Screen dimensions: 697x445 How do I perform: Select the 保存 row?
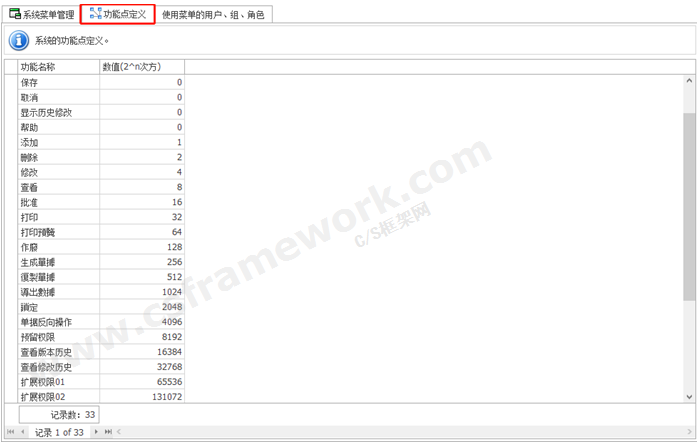[x=101, y=82]
